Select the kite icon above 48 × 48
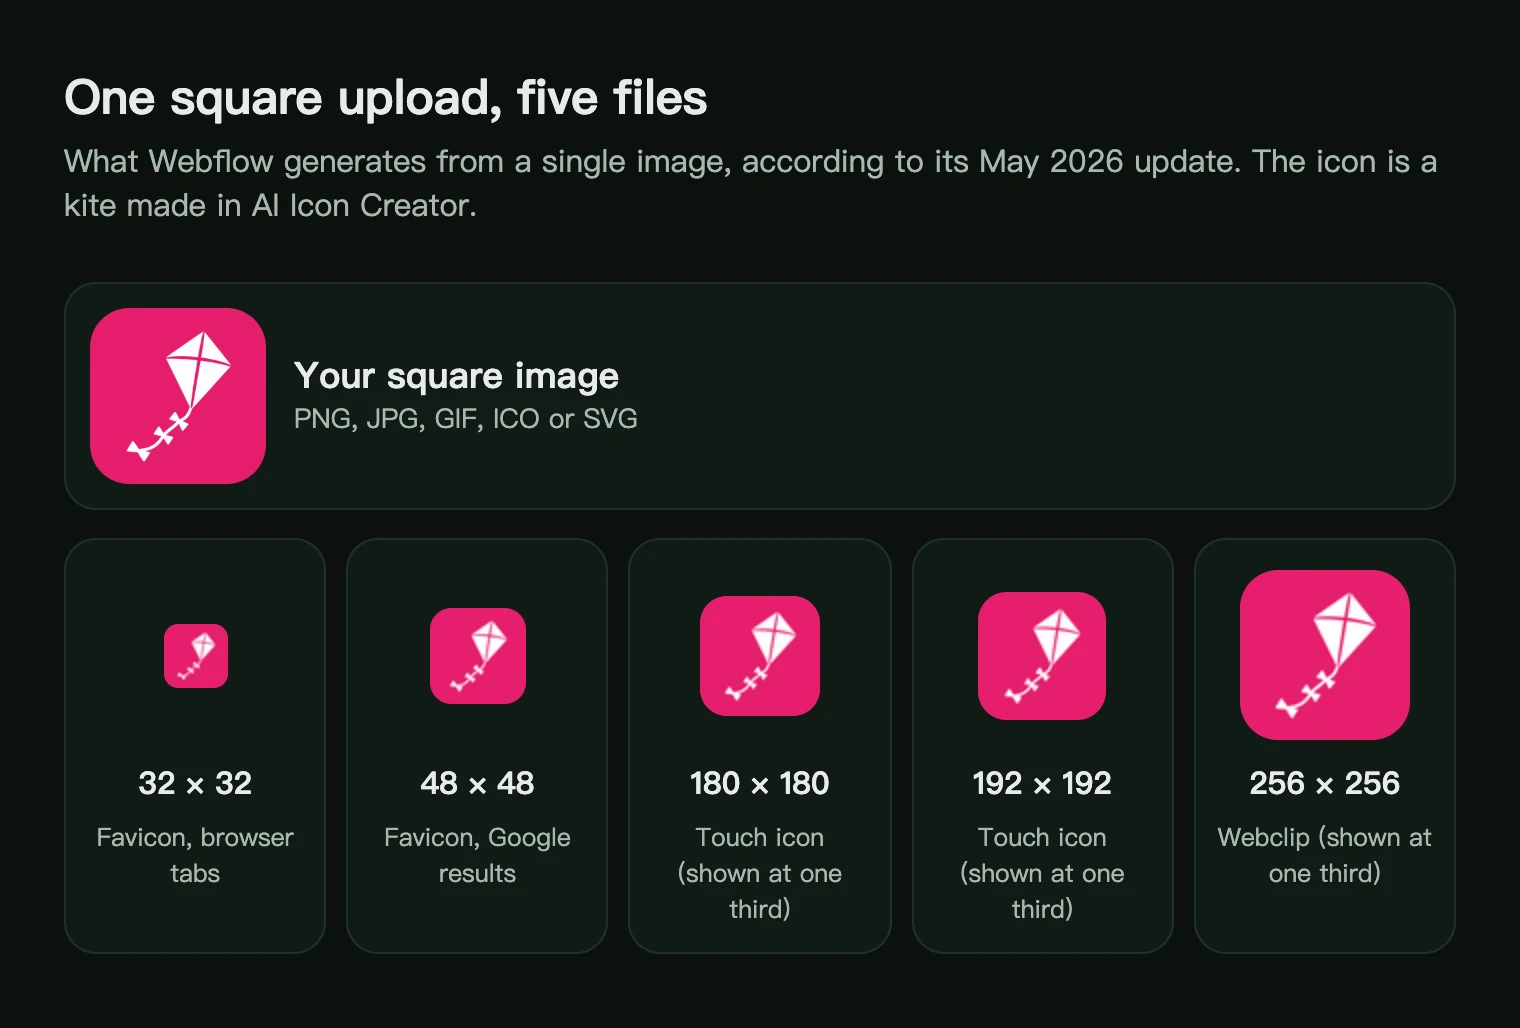The image size is (1520, 1028). click(478, 656)
